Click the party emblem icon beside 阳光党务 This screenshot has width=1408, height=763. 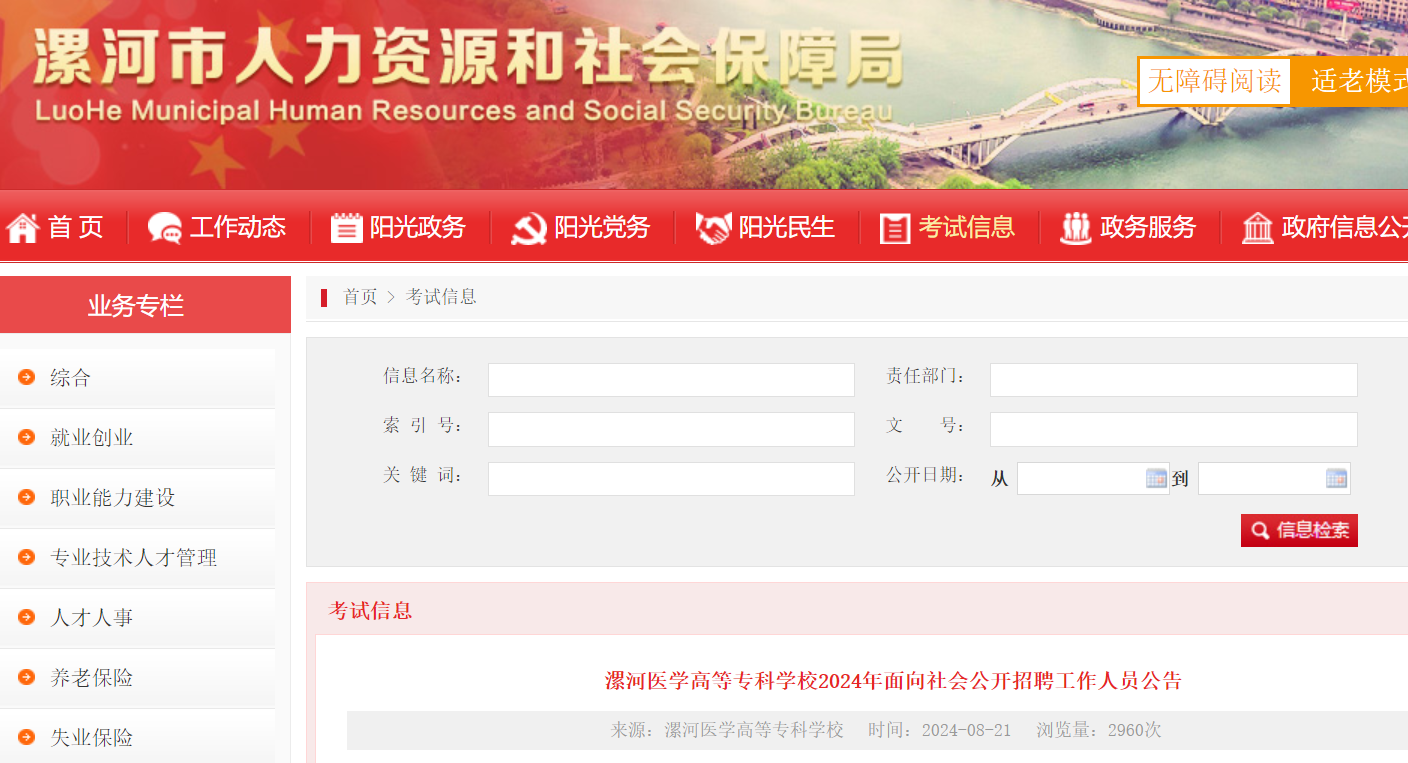pyautogui.click(x=529, y=228)
